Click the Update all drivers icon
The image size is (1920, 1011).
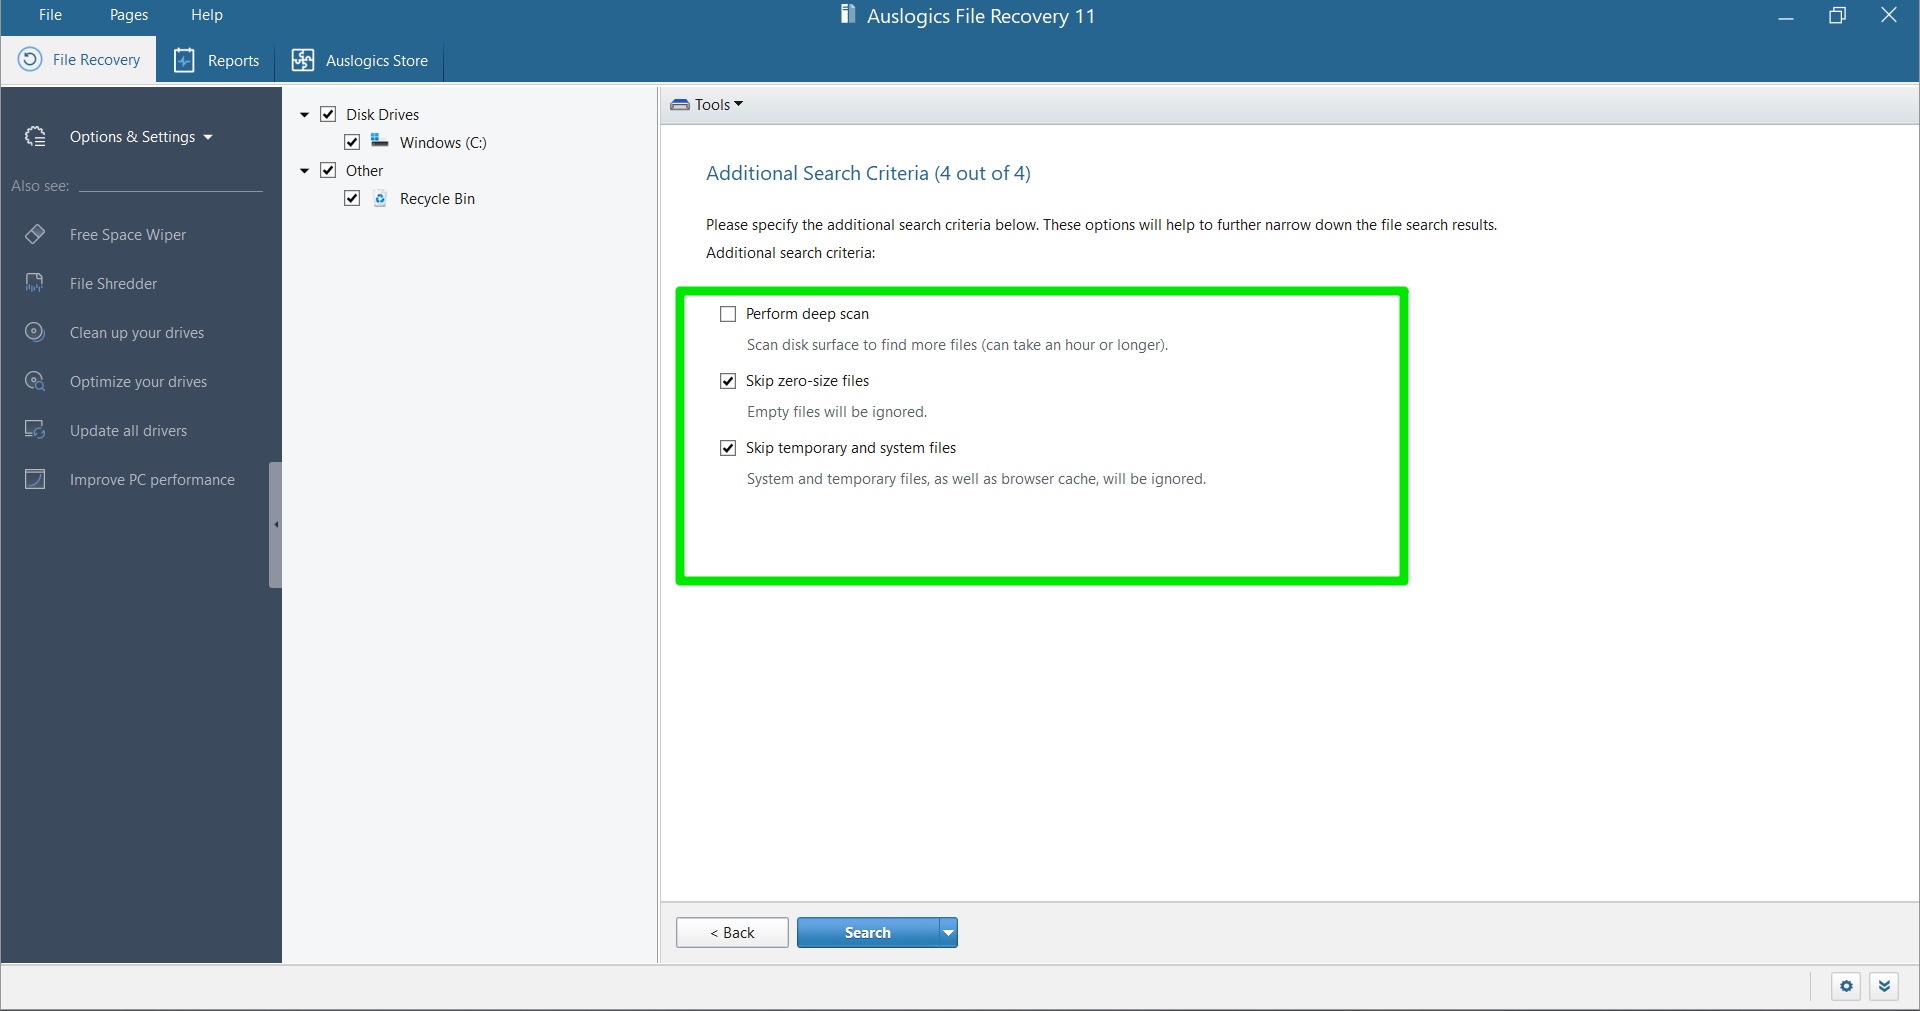35,430
